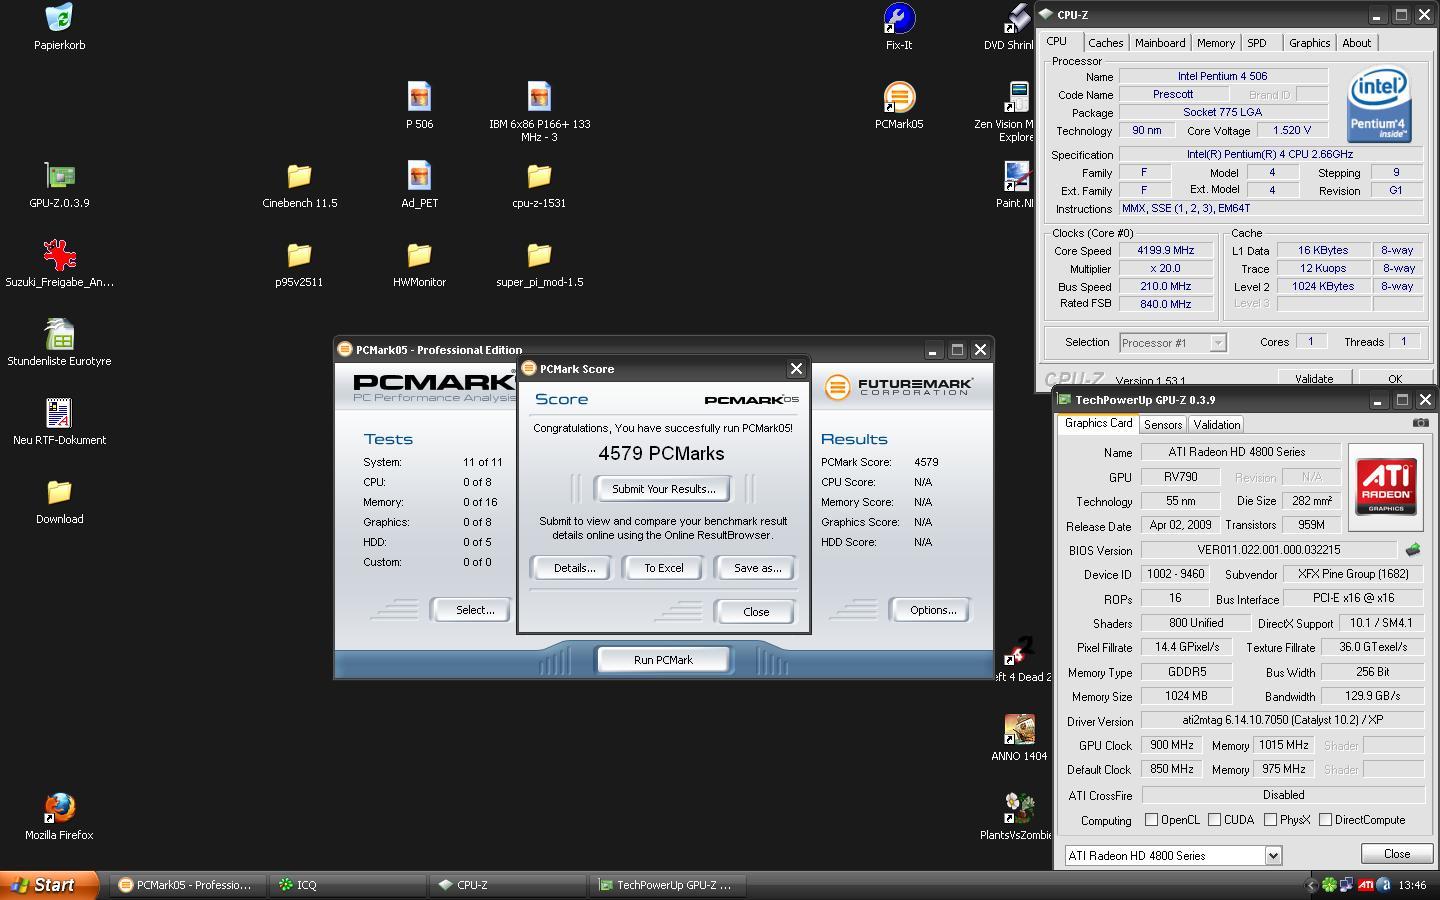
Task: Click the ATI tray icon in system tray
Action: pos(1366,885)
